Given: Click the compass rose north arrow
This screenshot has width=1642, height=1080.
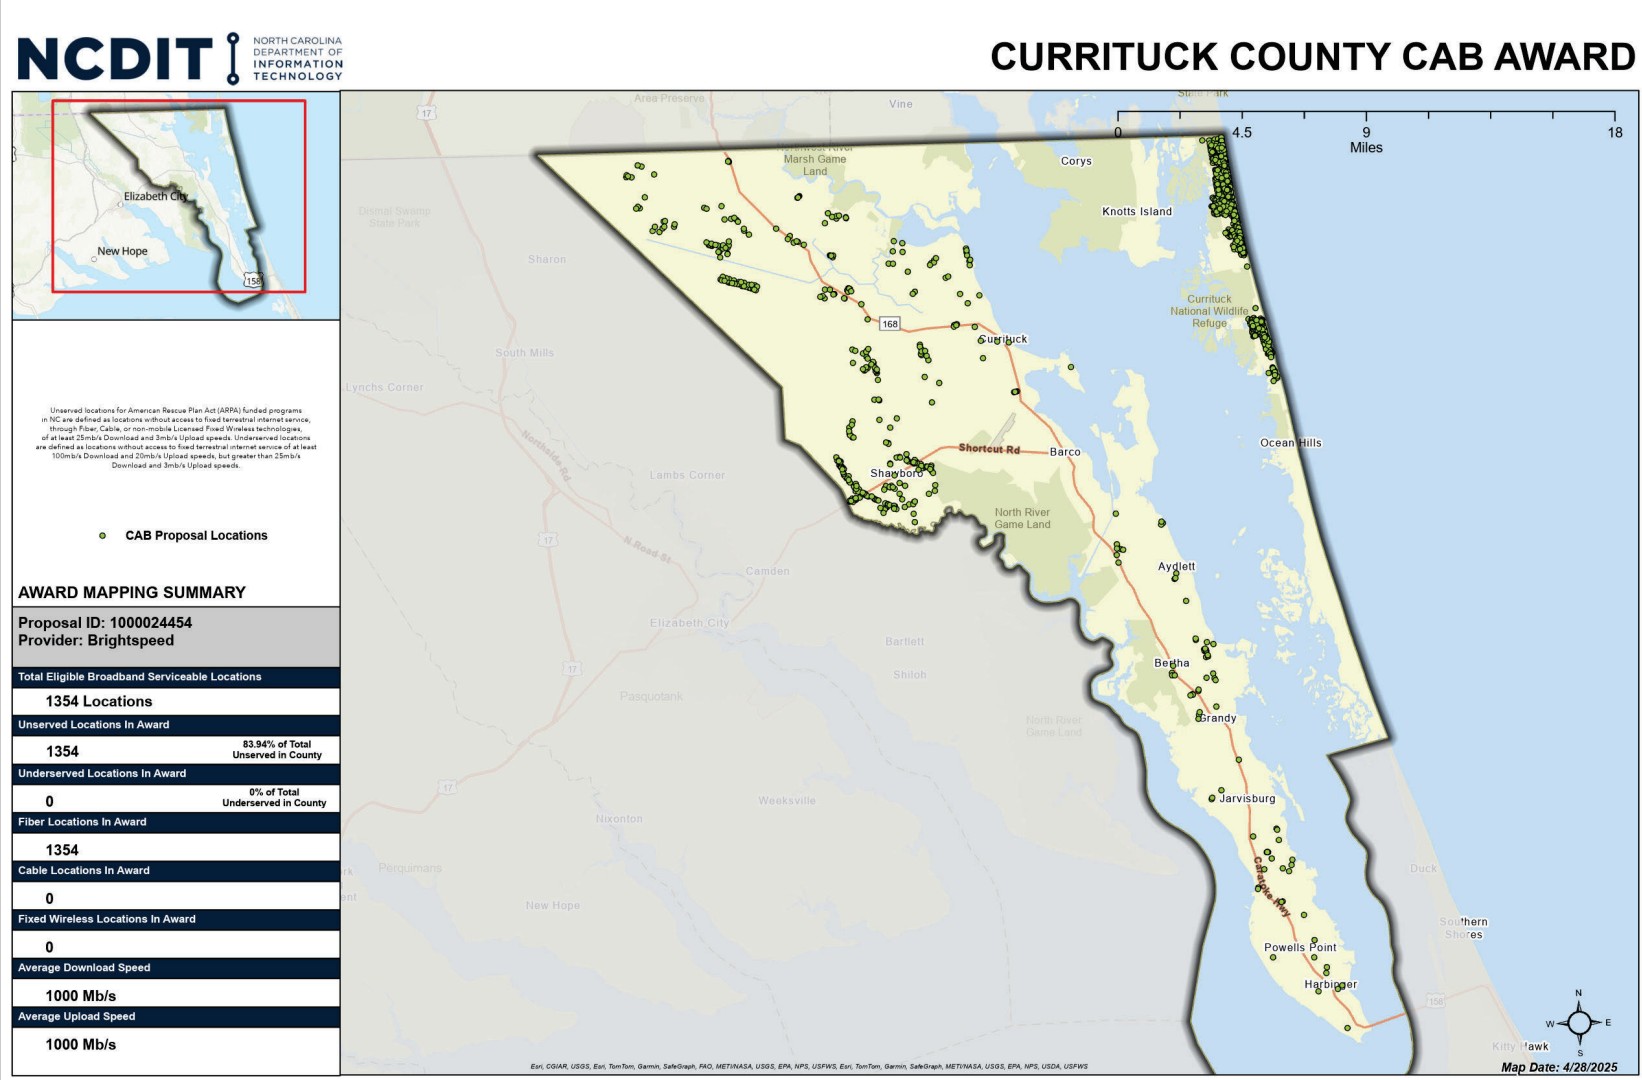Looking at the screenshot, I should [1579, 1022].
